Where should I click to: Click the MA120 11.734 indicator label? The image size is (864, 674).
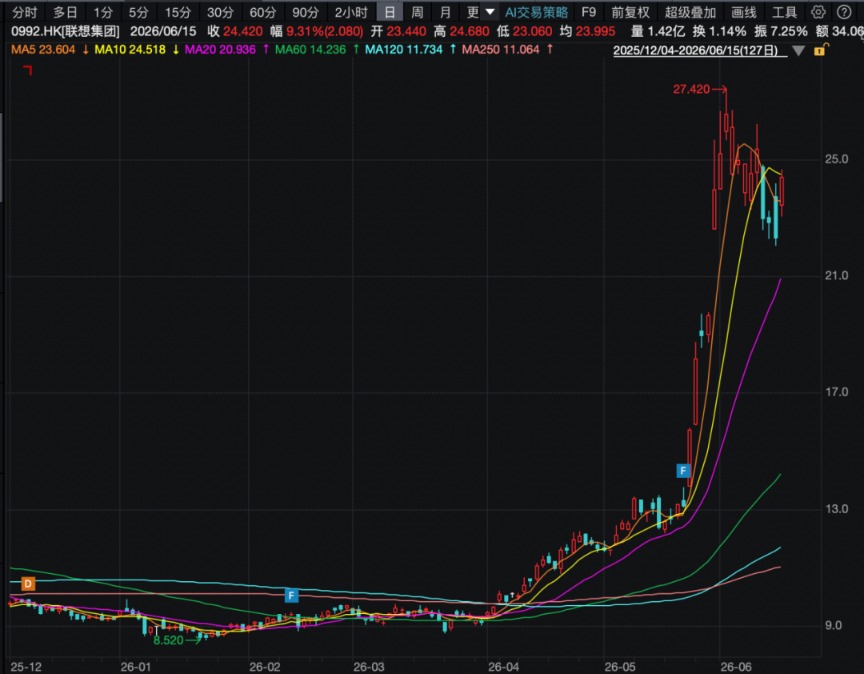coord(404,50)
